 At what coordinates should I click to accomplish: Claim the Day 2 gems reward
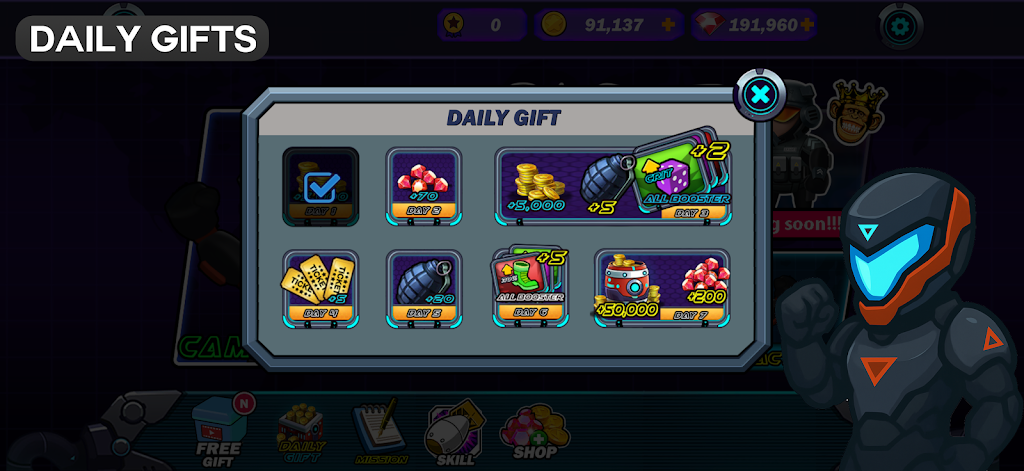[x=424, y=186]
